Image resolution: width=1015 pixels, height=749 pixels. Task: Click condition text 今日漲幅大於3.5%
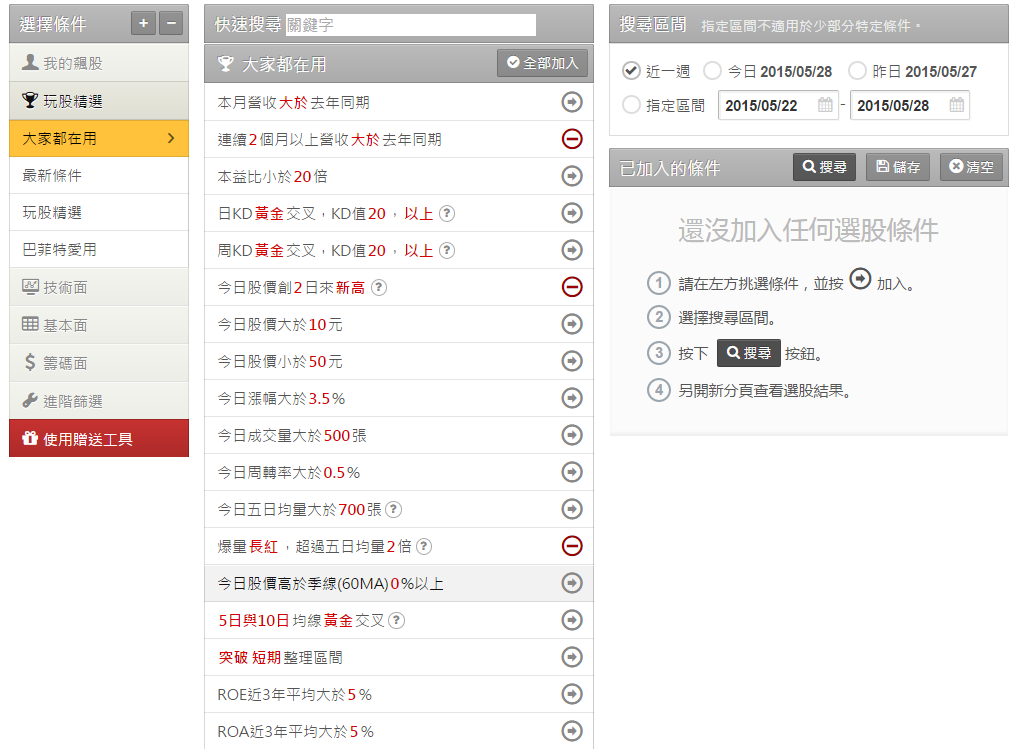coord(281,399)
